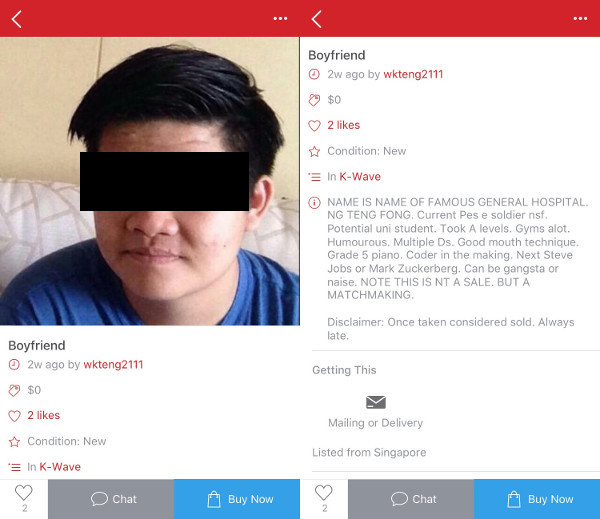
Task: Tap envelope Mailing or Delivery icon
Action: pos(376,402)
